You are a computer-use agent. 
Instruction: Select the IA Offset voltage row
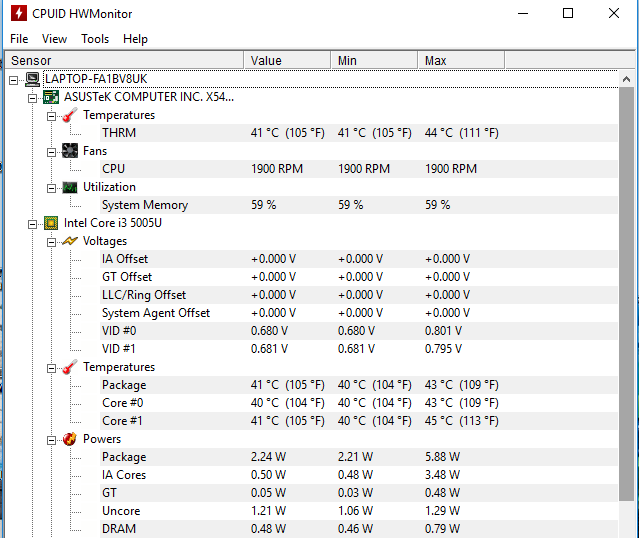tap(359, 259)
